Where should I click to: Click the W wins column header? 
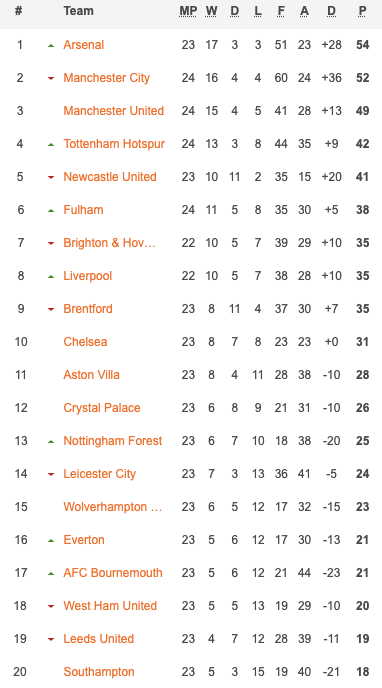211,11
